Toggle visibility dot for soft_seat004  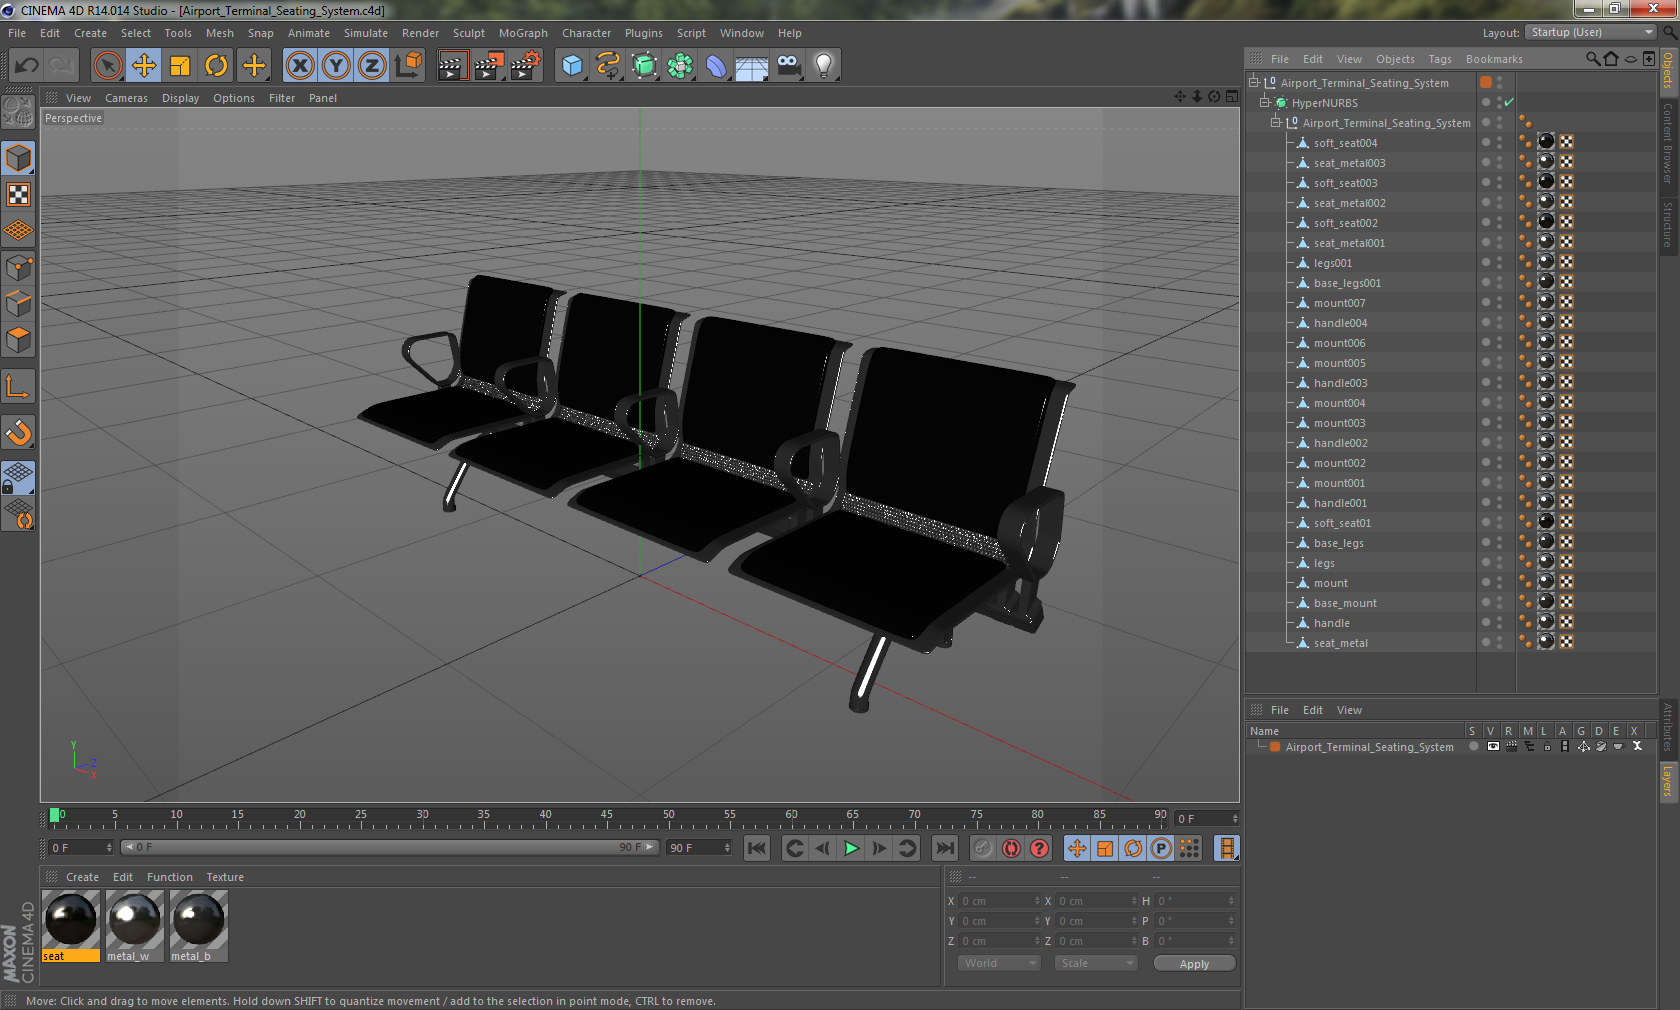[1485, 142]
